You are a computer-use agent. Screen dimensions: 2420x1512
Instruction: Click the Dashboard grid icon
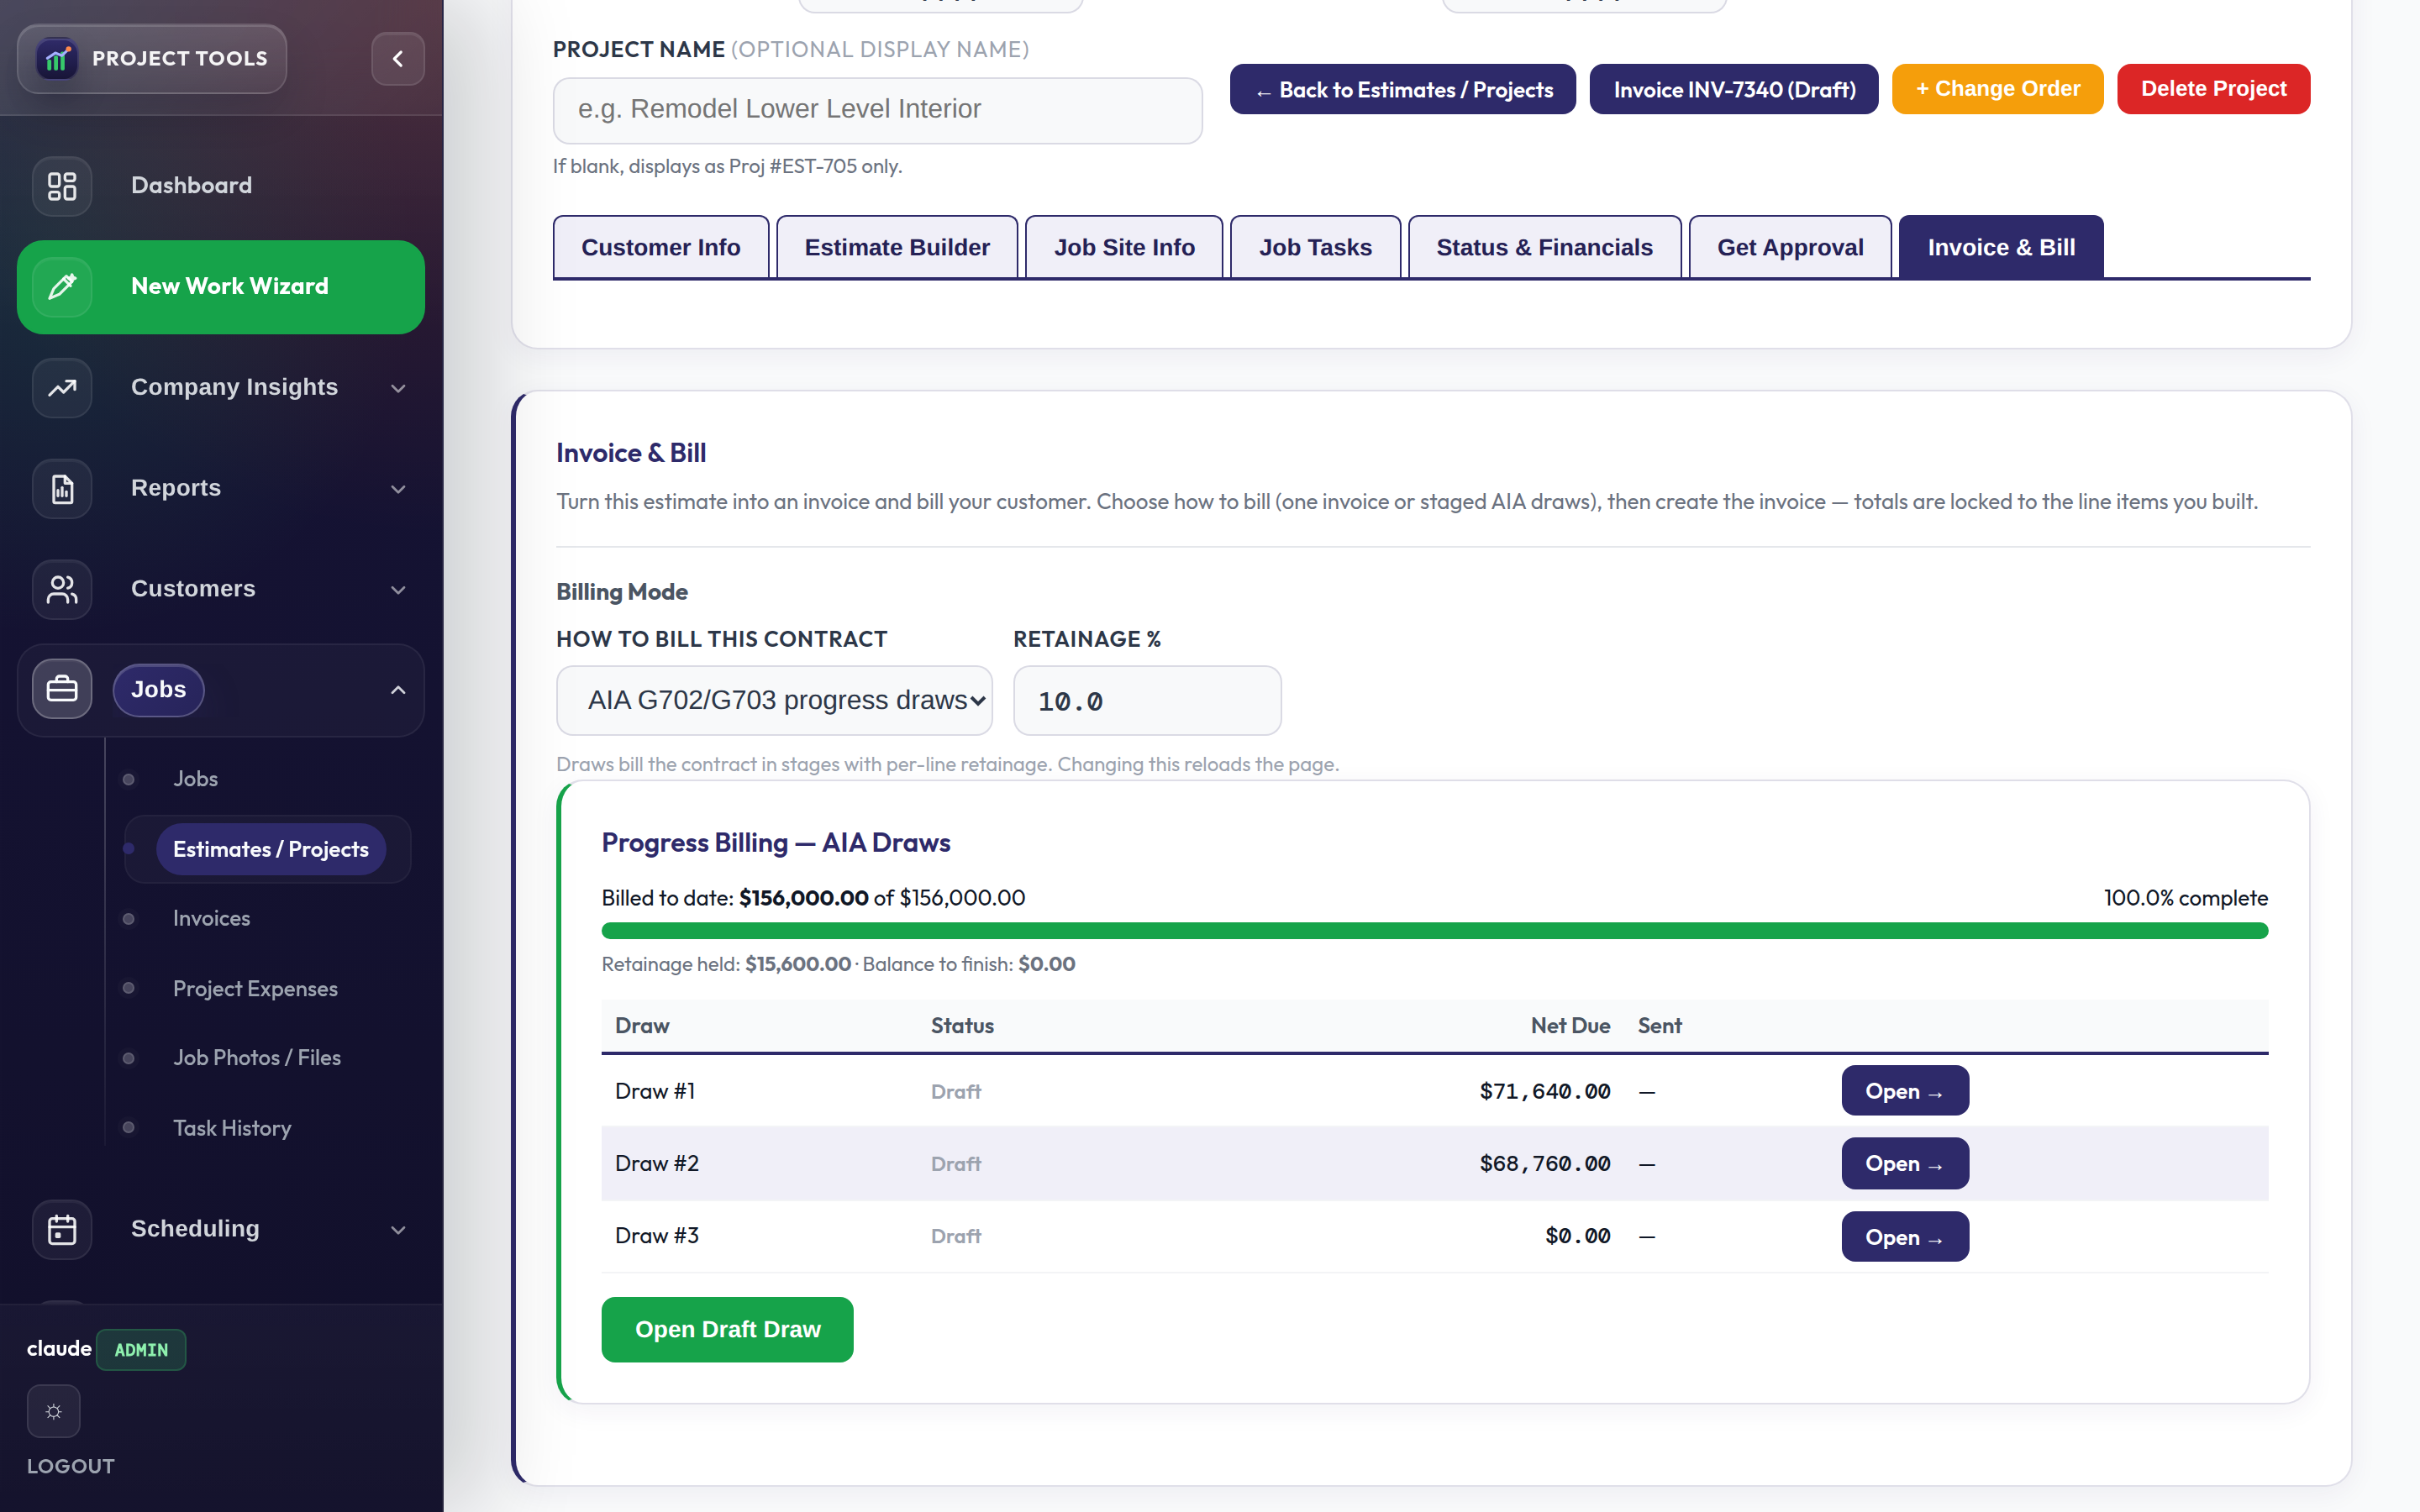(62, 186)
